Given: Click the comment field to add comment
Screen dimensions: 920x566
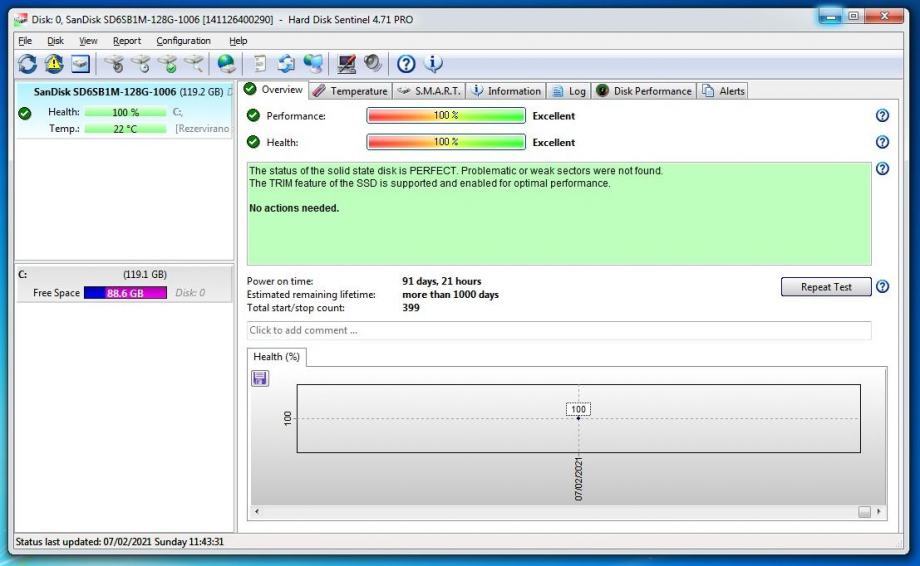Looking at the screenshot, I should point(559,330).
